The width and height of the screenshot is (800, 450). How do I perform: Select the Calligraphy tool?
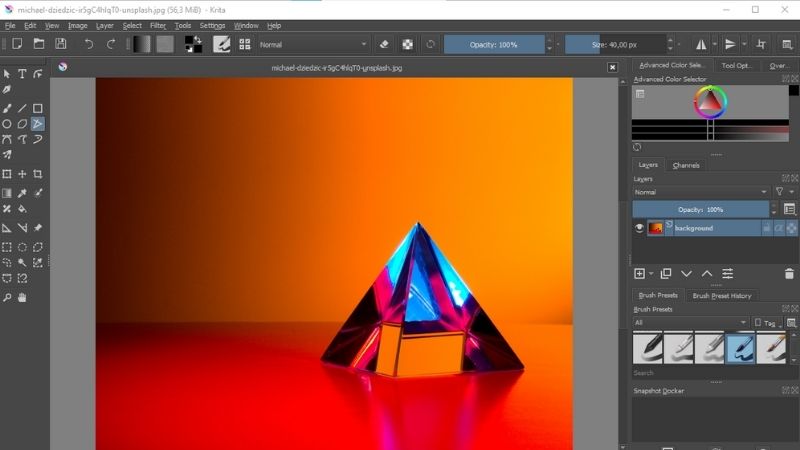pos(7,90)
